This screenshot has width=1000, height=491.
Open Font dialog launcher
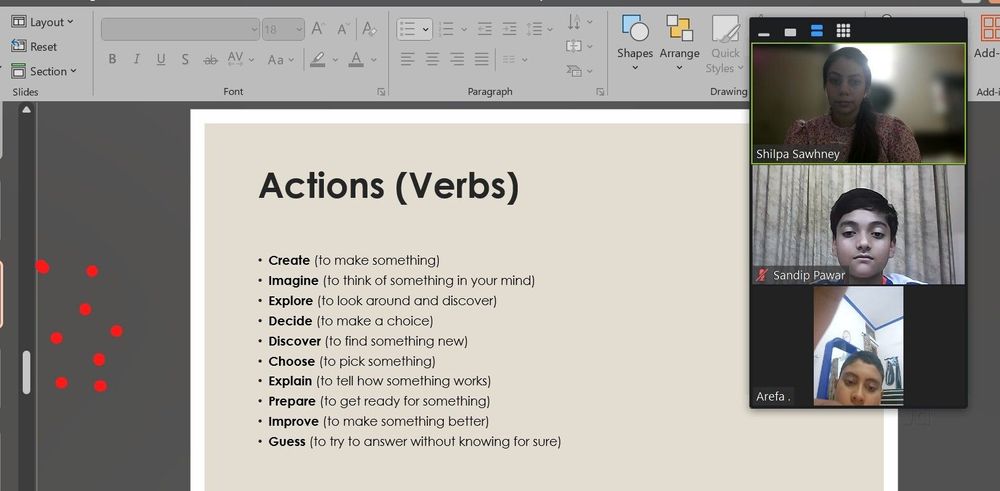pos(381,92)
